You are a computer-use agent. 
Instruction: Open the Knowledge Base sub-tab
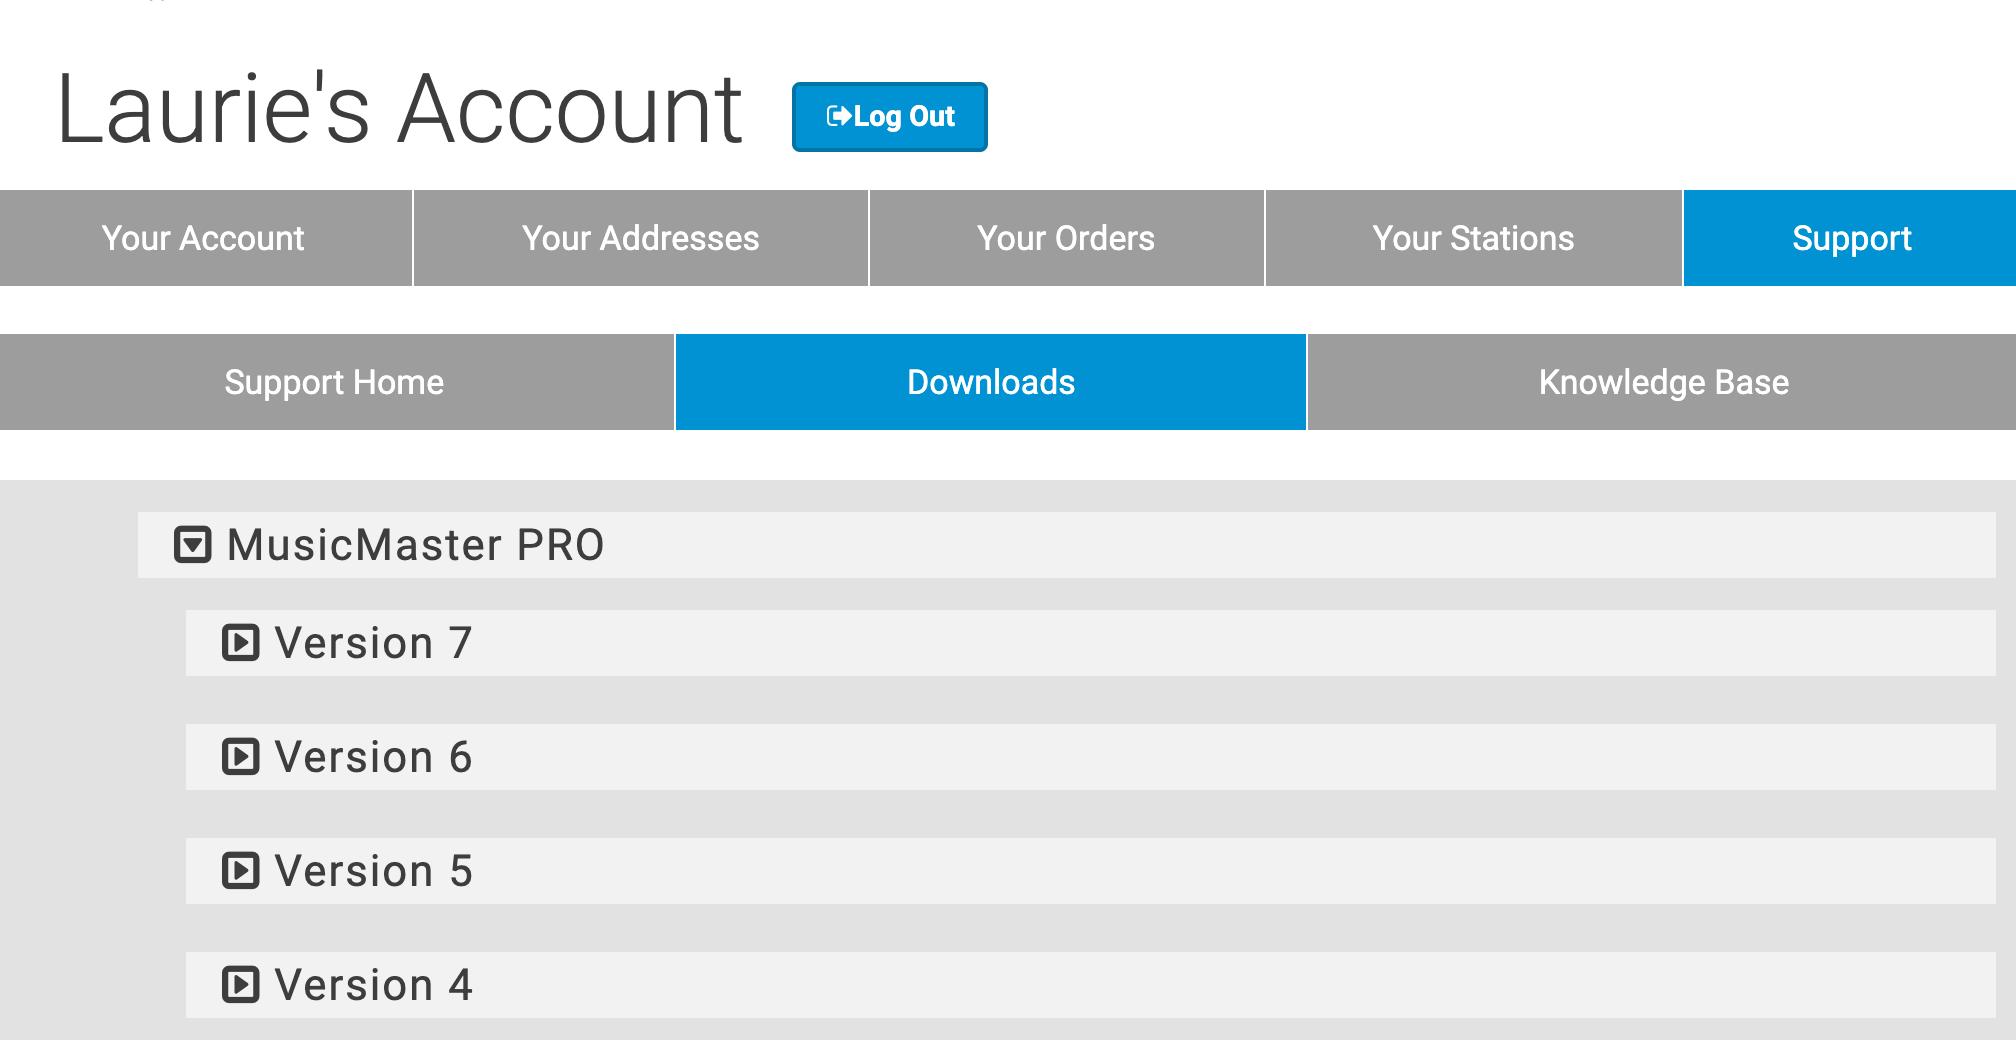pyautogui.click(x=1662, y=382)
